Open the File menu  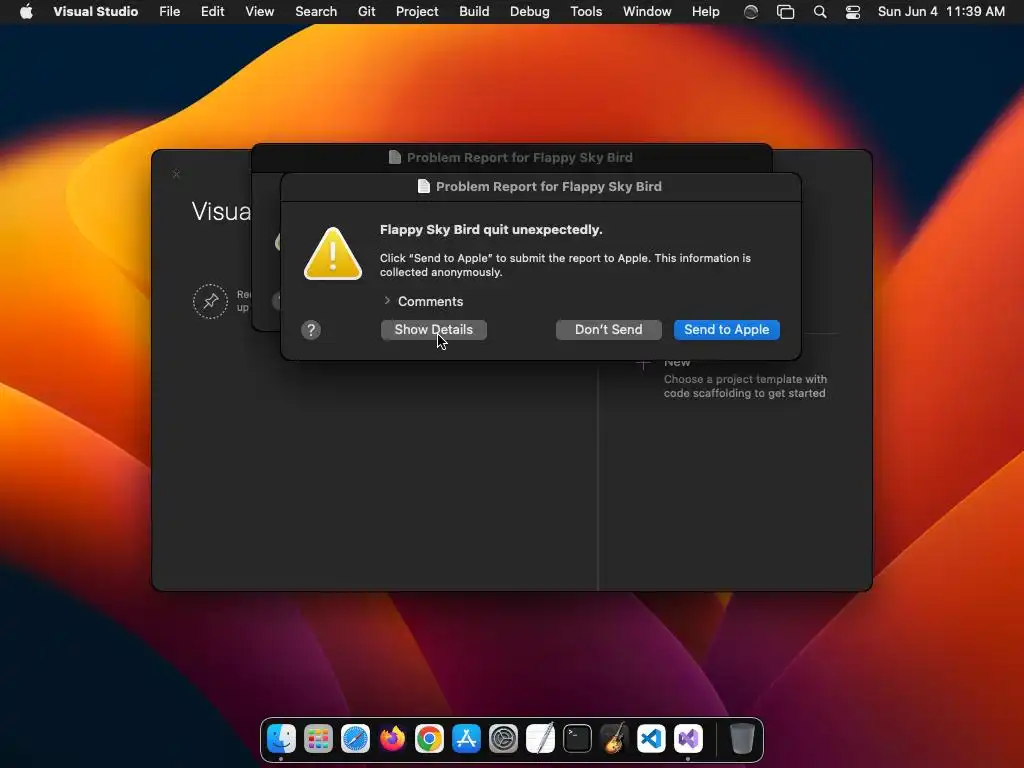click(170, 12)
